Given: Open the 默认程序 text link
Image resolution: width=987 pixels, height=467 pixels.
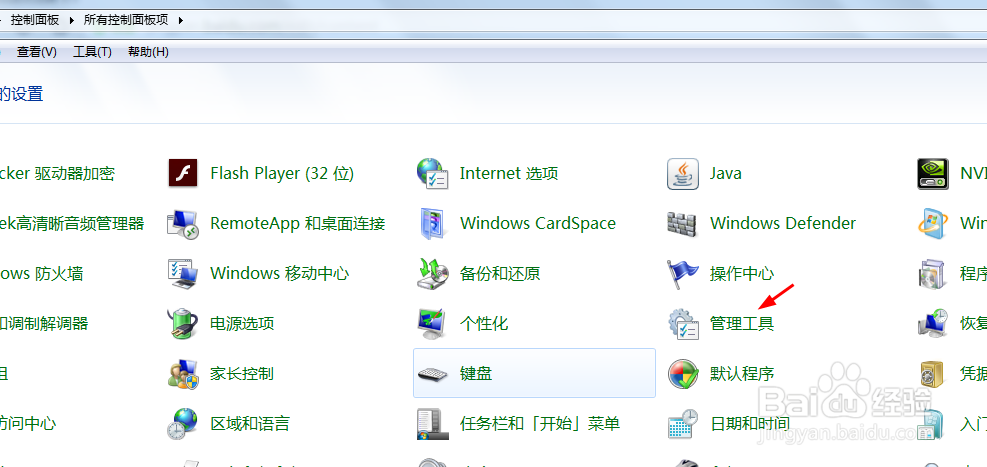Looking at the screenshot, I should point(742,374).
